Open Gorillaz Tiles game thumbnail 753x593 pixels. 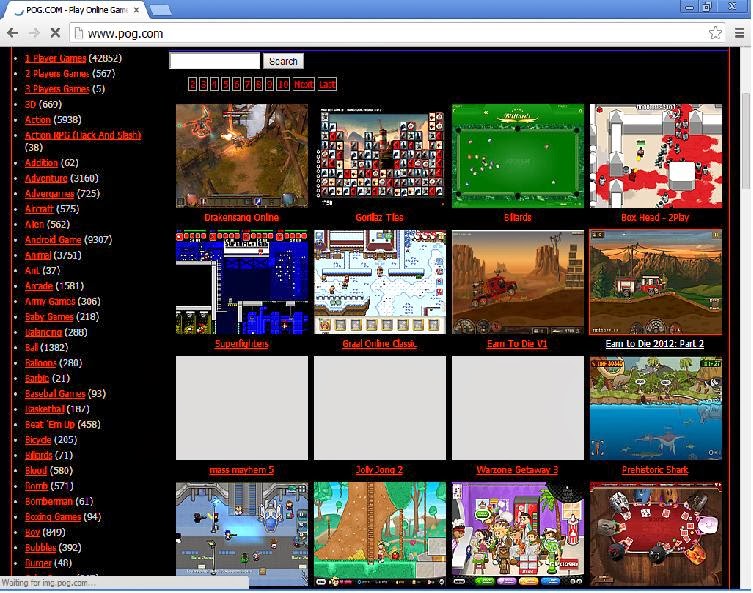tap(380, 156)
